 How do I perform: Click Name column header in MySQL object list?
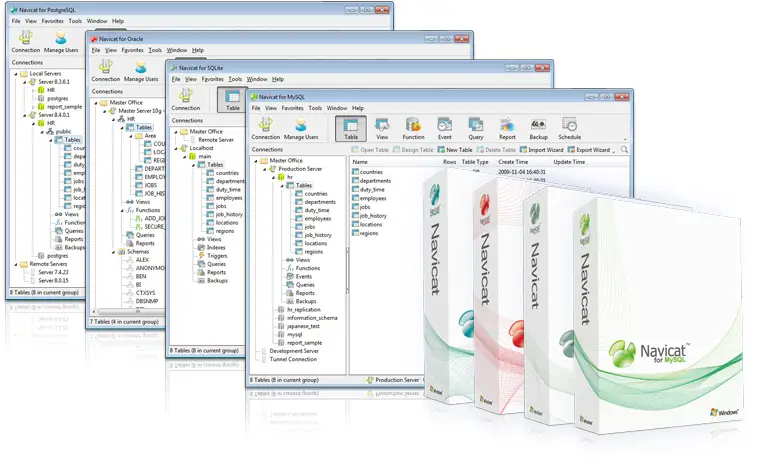pyautogui.click(x=360, y=162)
